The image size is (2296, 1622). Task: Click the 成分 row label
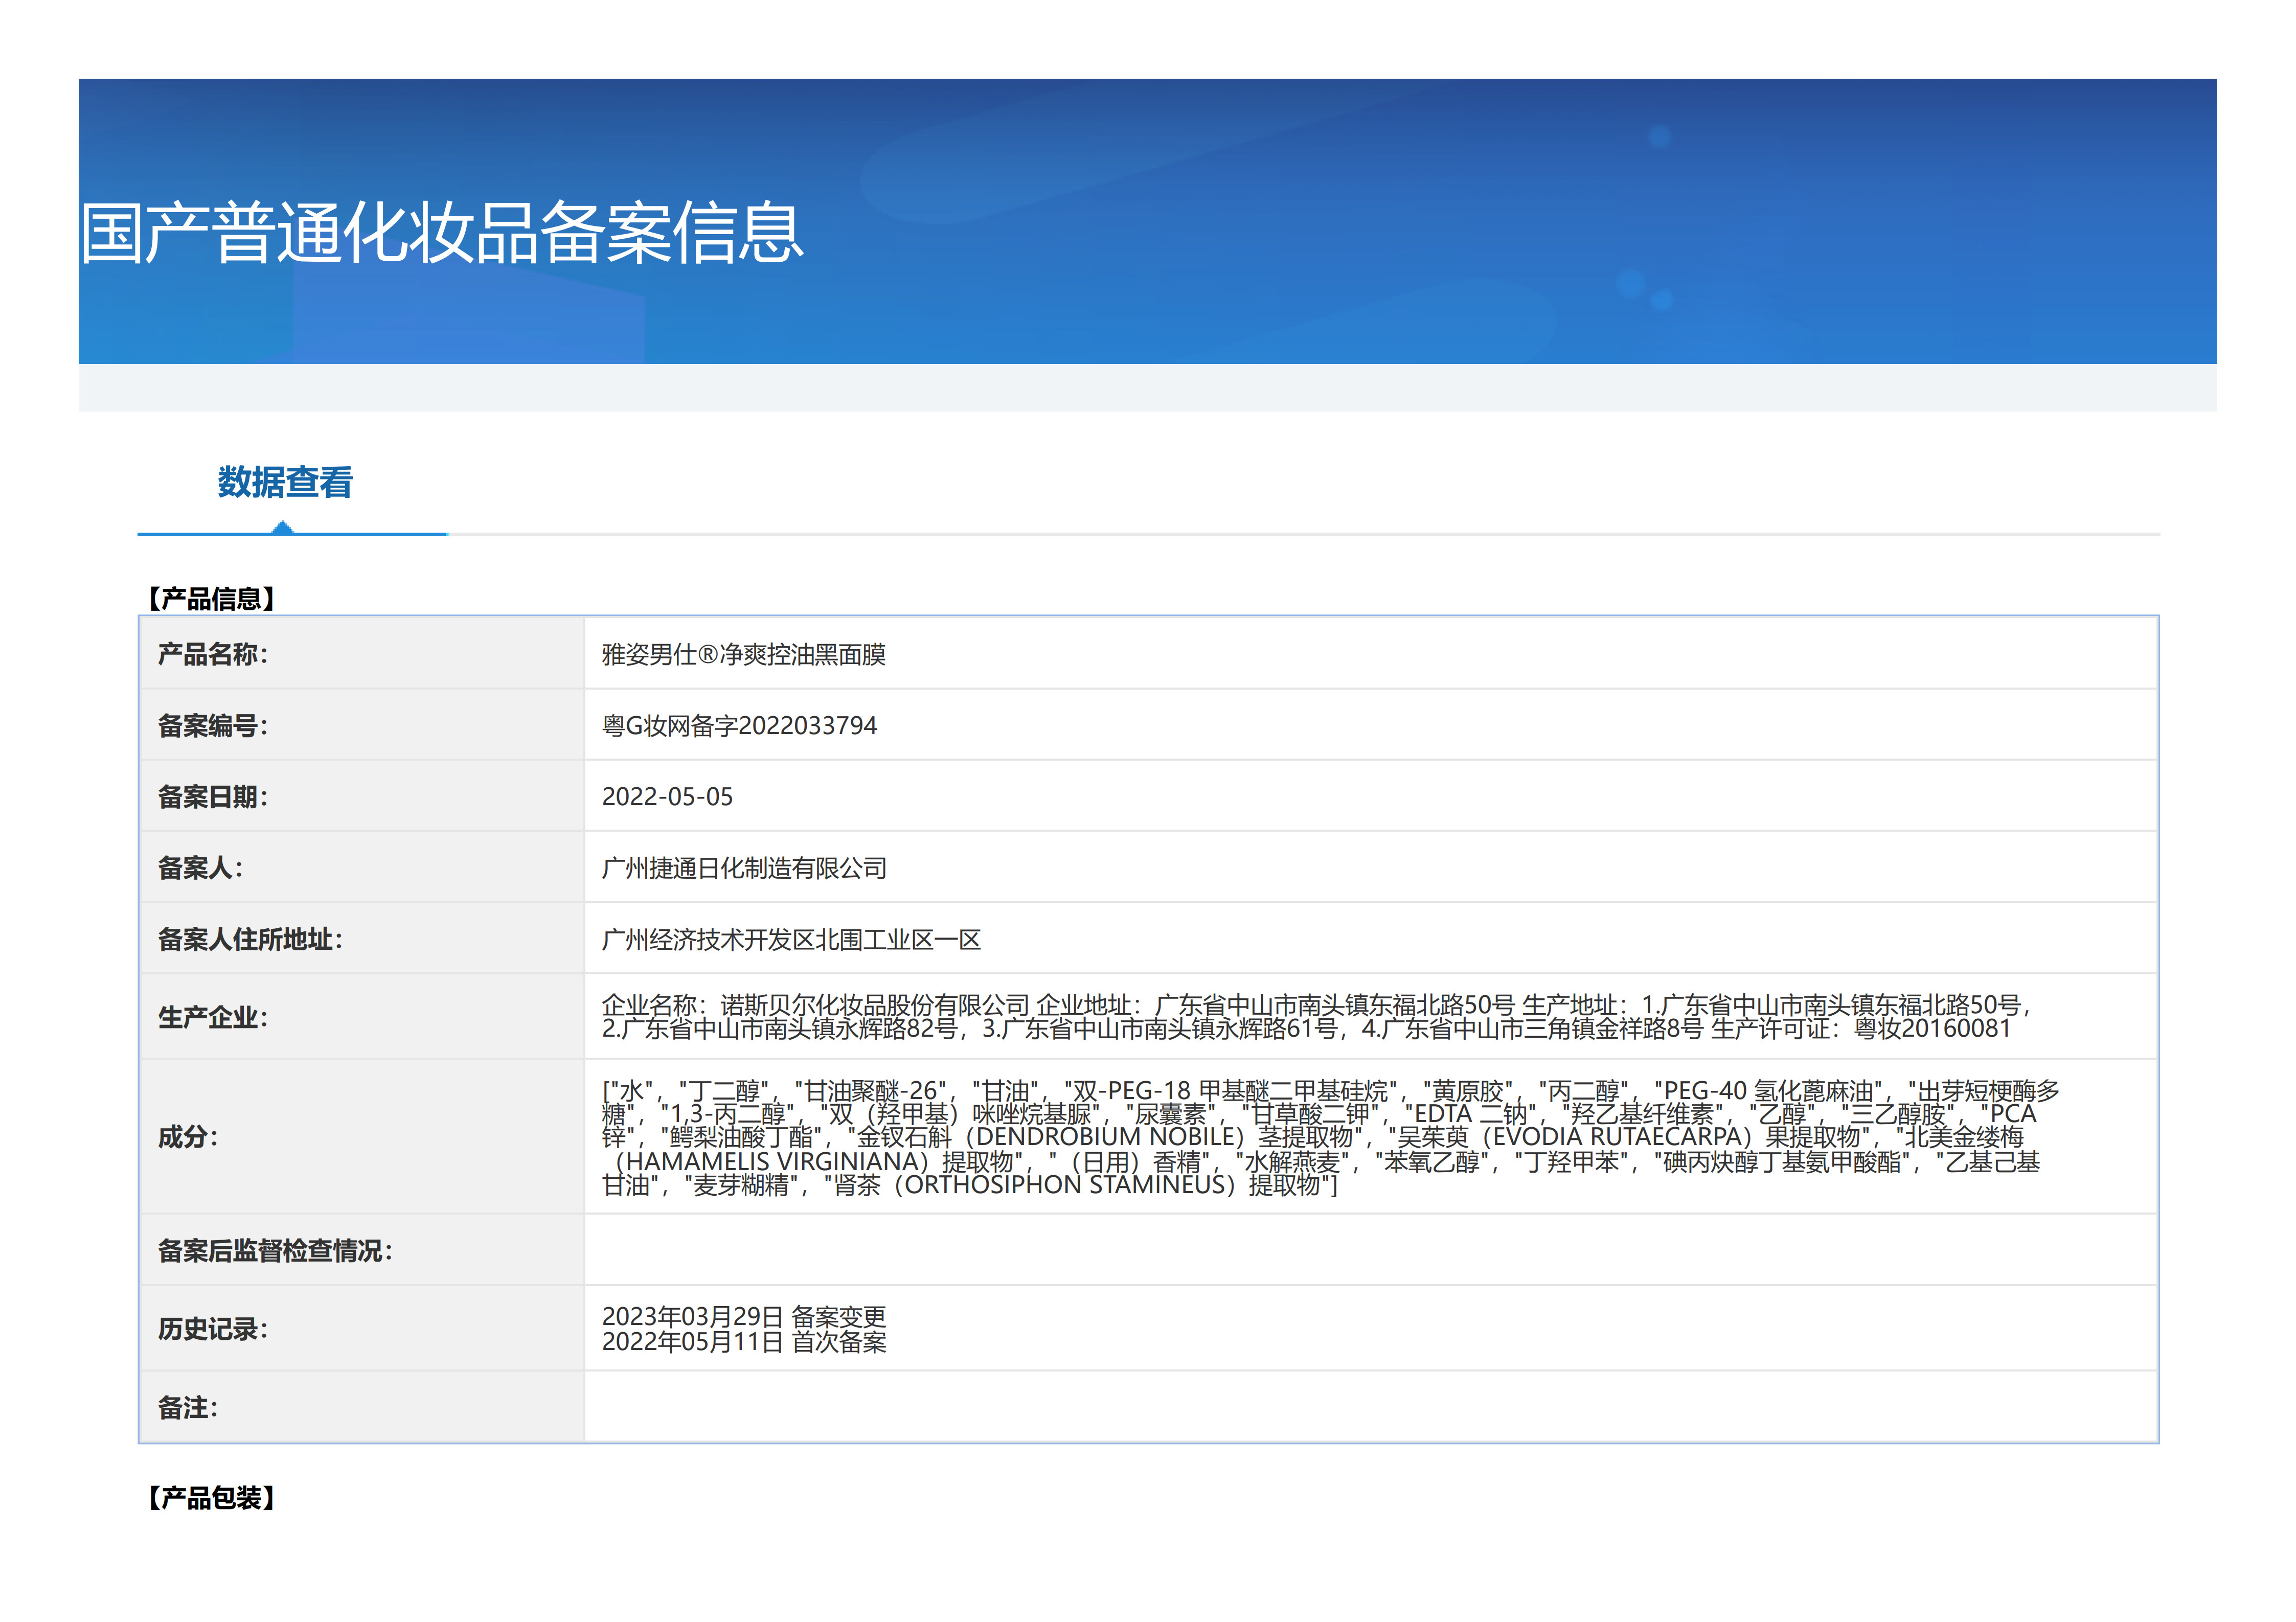[187, 1136]
